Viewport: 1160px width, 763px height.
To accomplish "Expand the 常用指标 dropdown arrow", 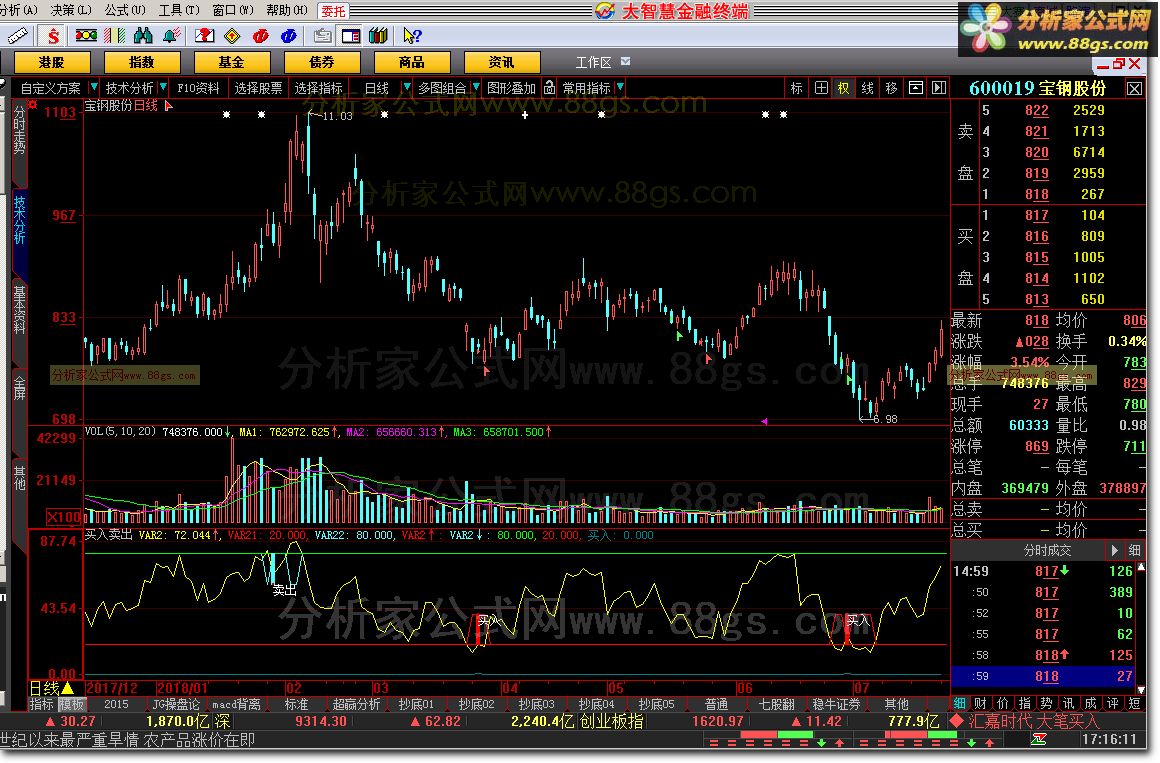I will point(620,87).
